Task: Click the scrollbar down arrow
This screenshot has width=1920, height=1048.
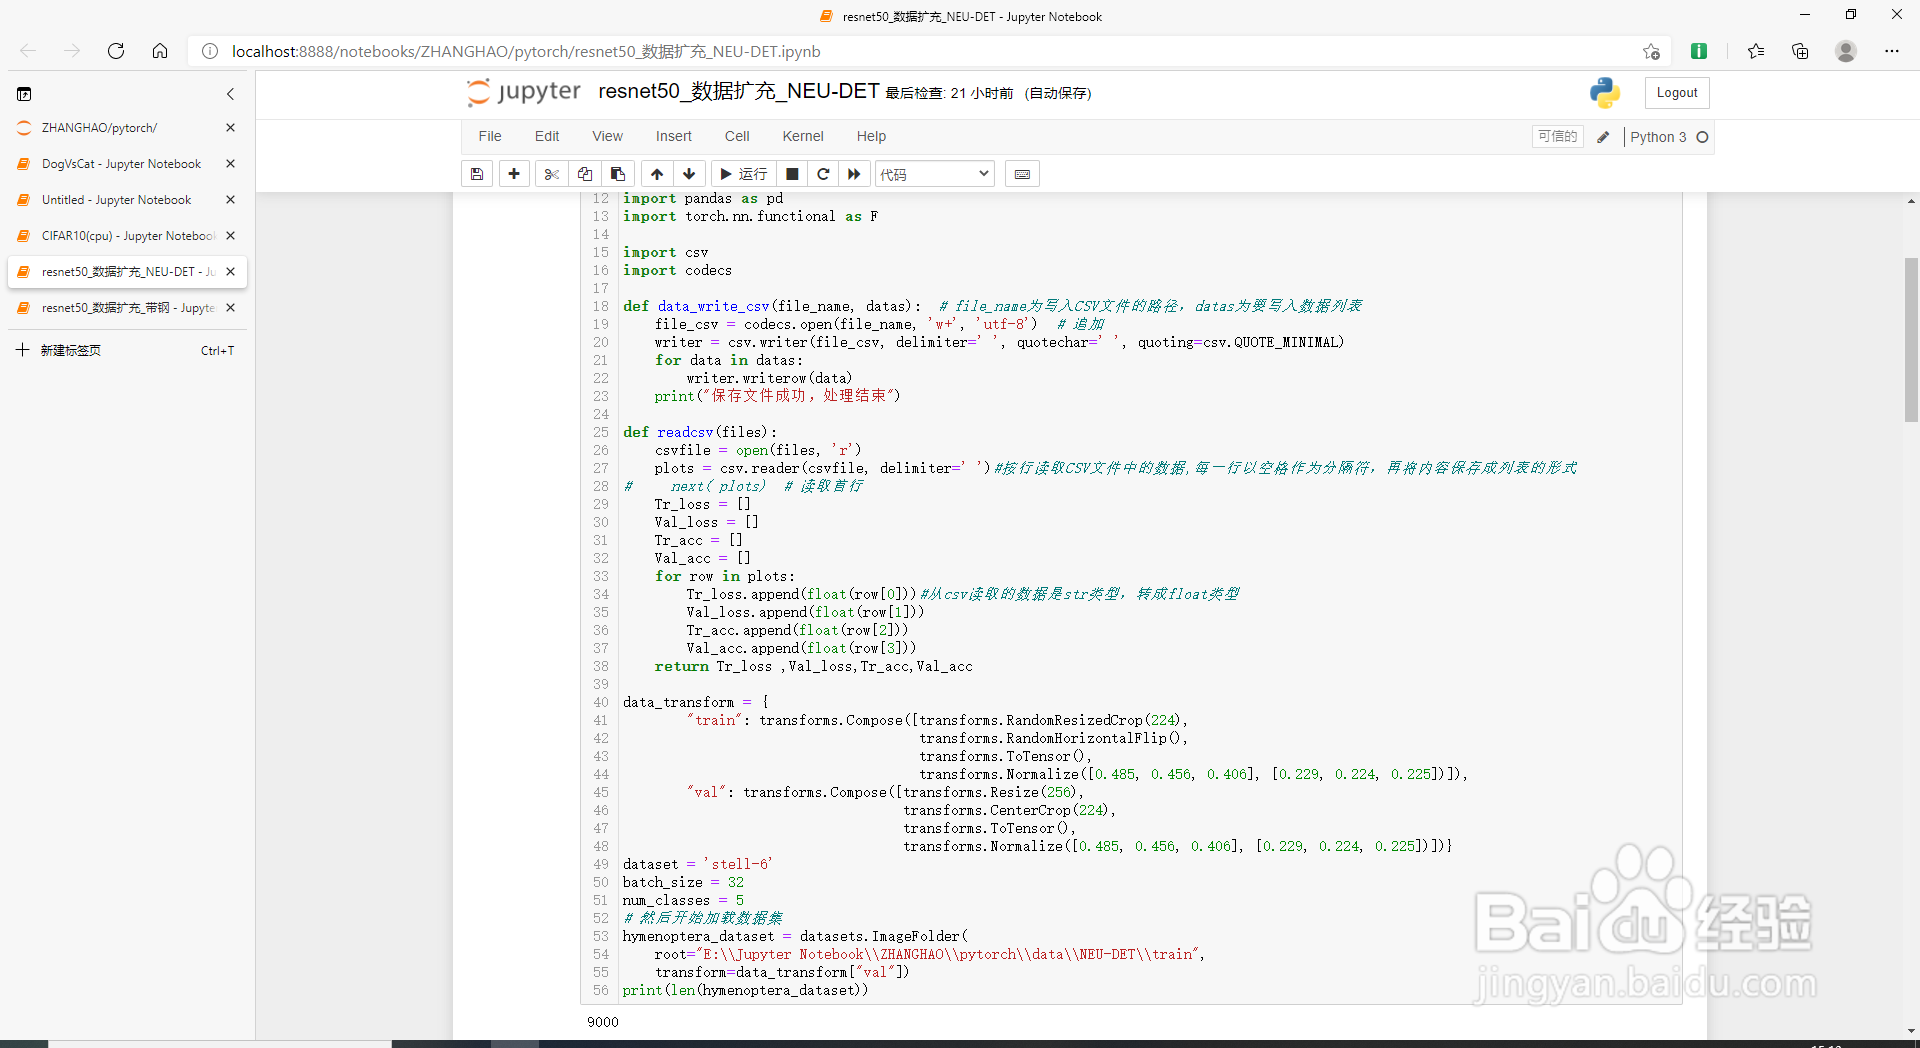Action: point(1911,1030)
